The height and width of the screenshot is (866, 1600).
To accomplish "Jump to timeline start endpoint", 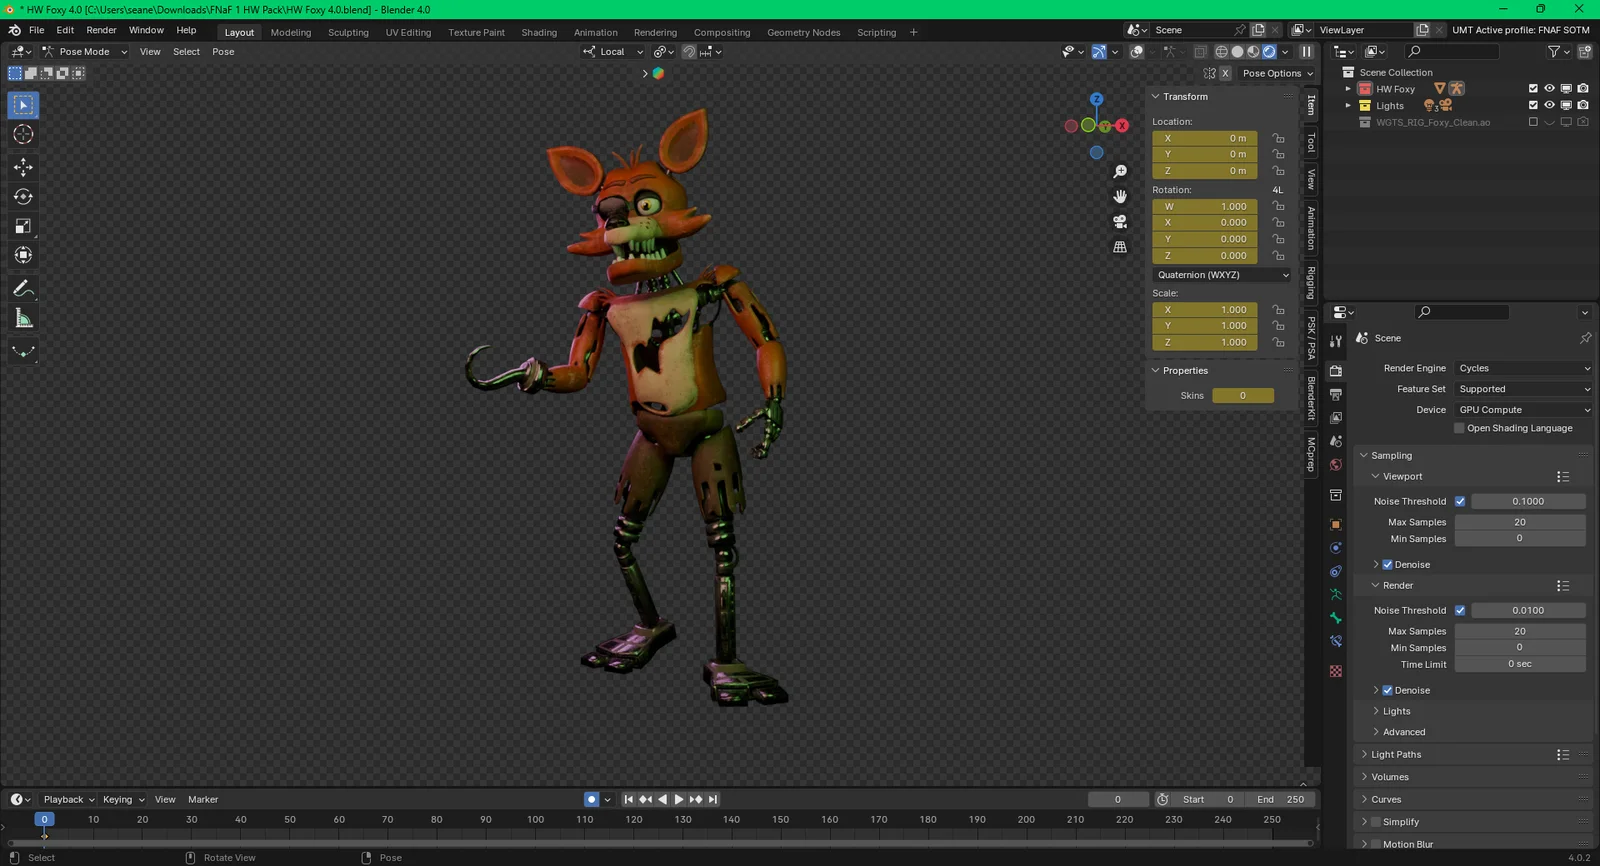I will [x=628, y=800].
